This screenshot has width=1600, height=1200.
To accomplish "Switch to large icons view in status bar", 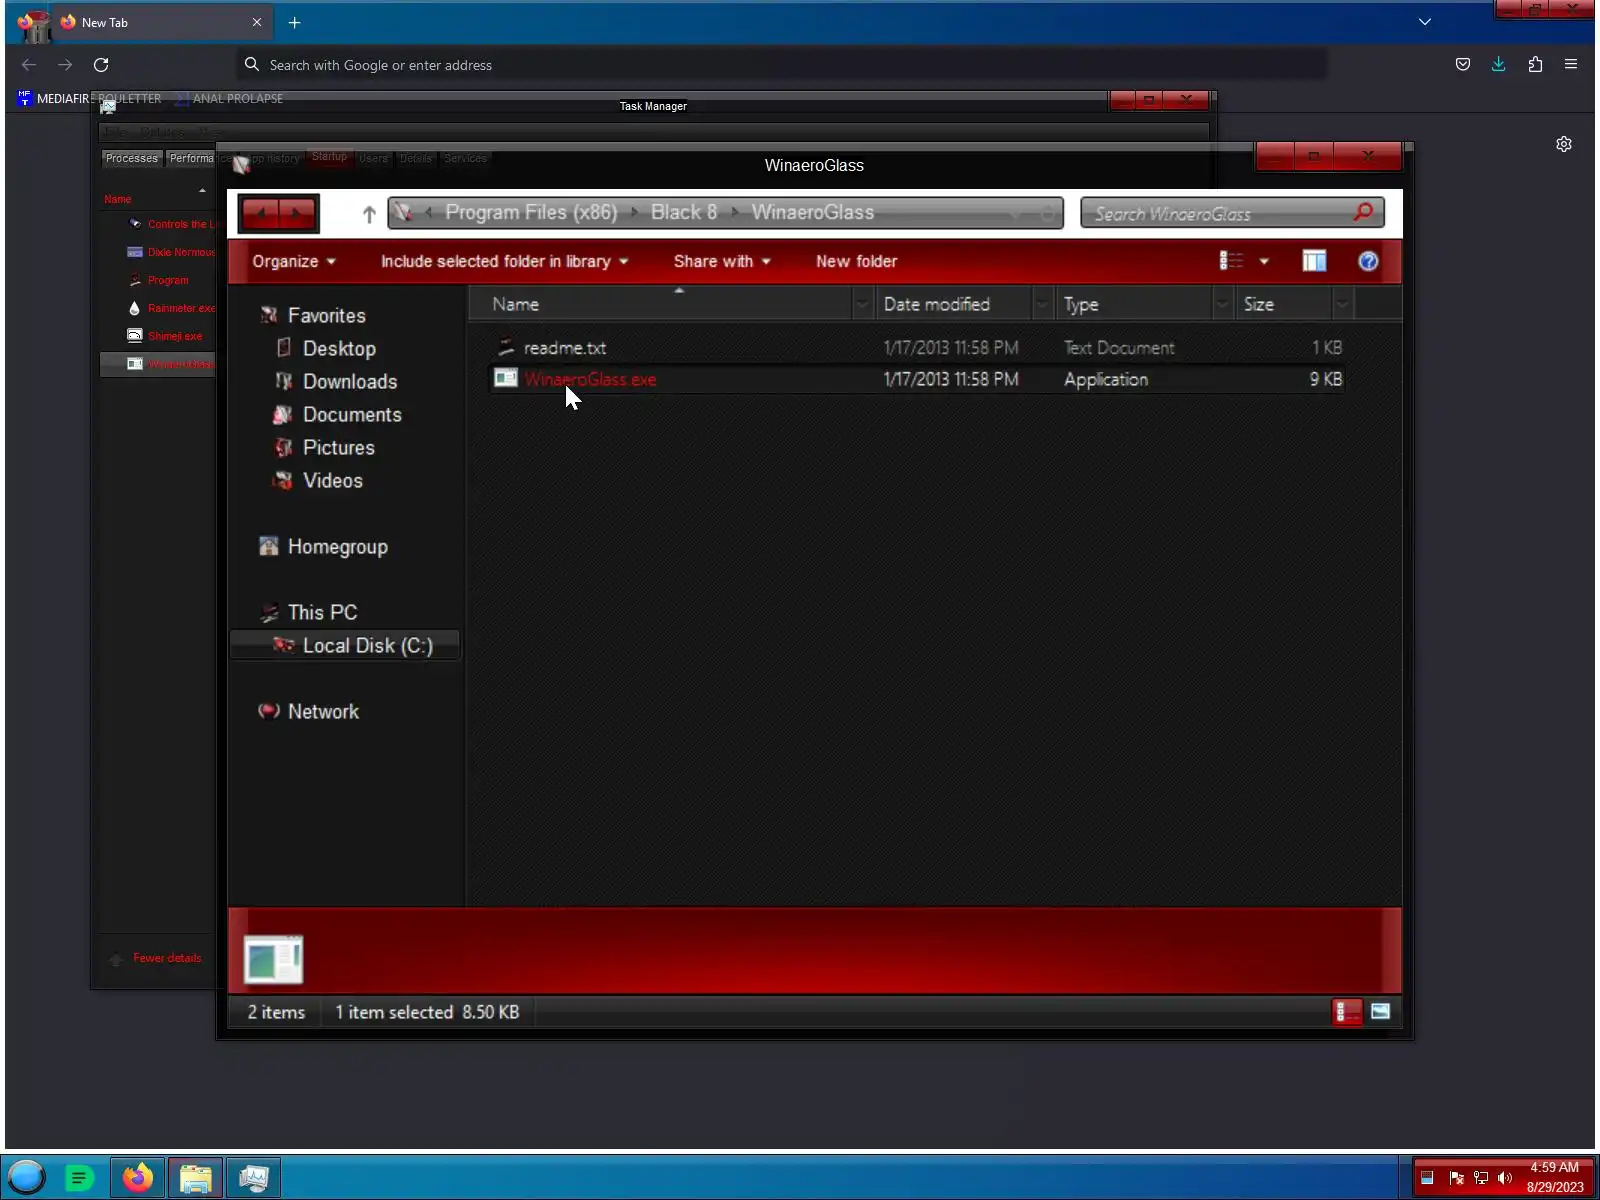I will pos(1380,1012).
